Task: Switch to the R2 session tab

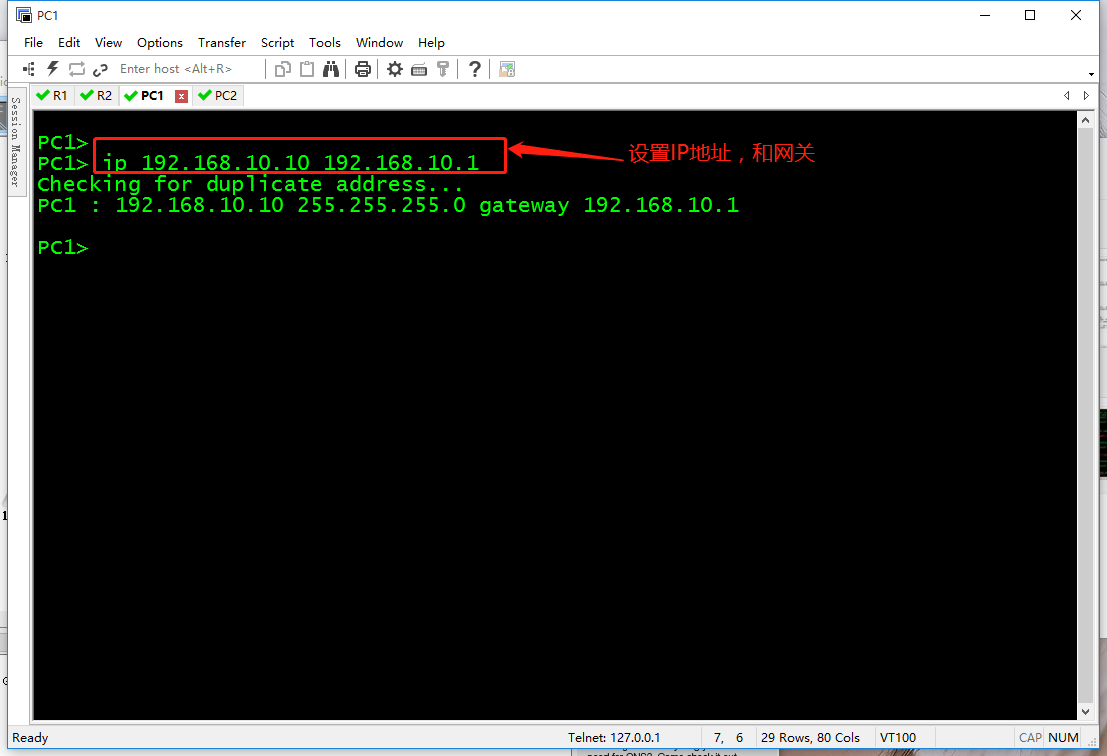Action: (x=97, y=95)
